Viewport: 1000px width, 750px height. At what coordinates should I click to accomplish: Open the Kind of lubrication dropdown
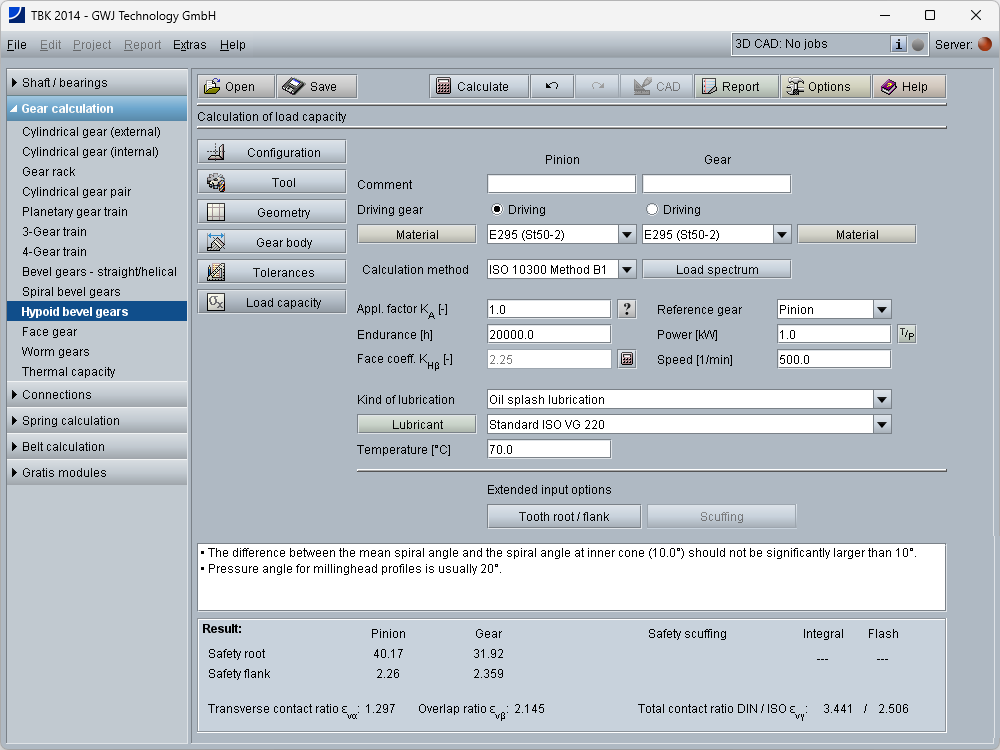(x=881, y=400)
